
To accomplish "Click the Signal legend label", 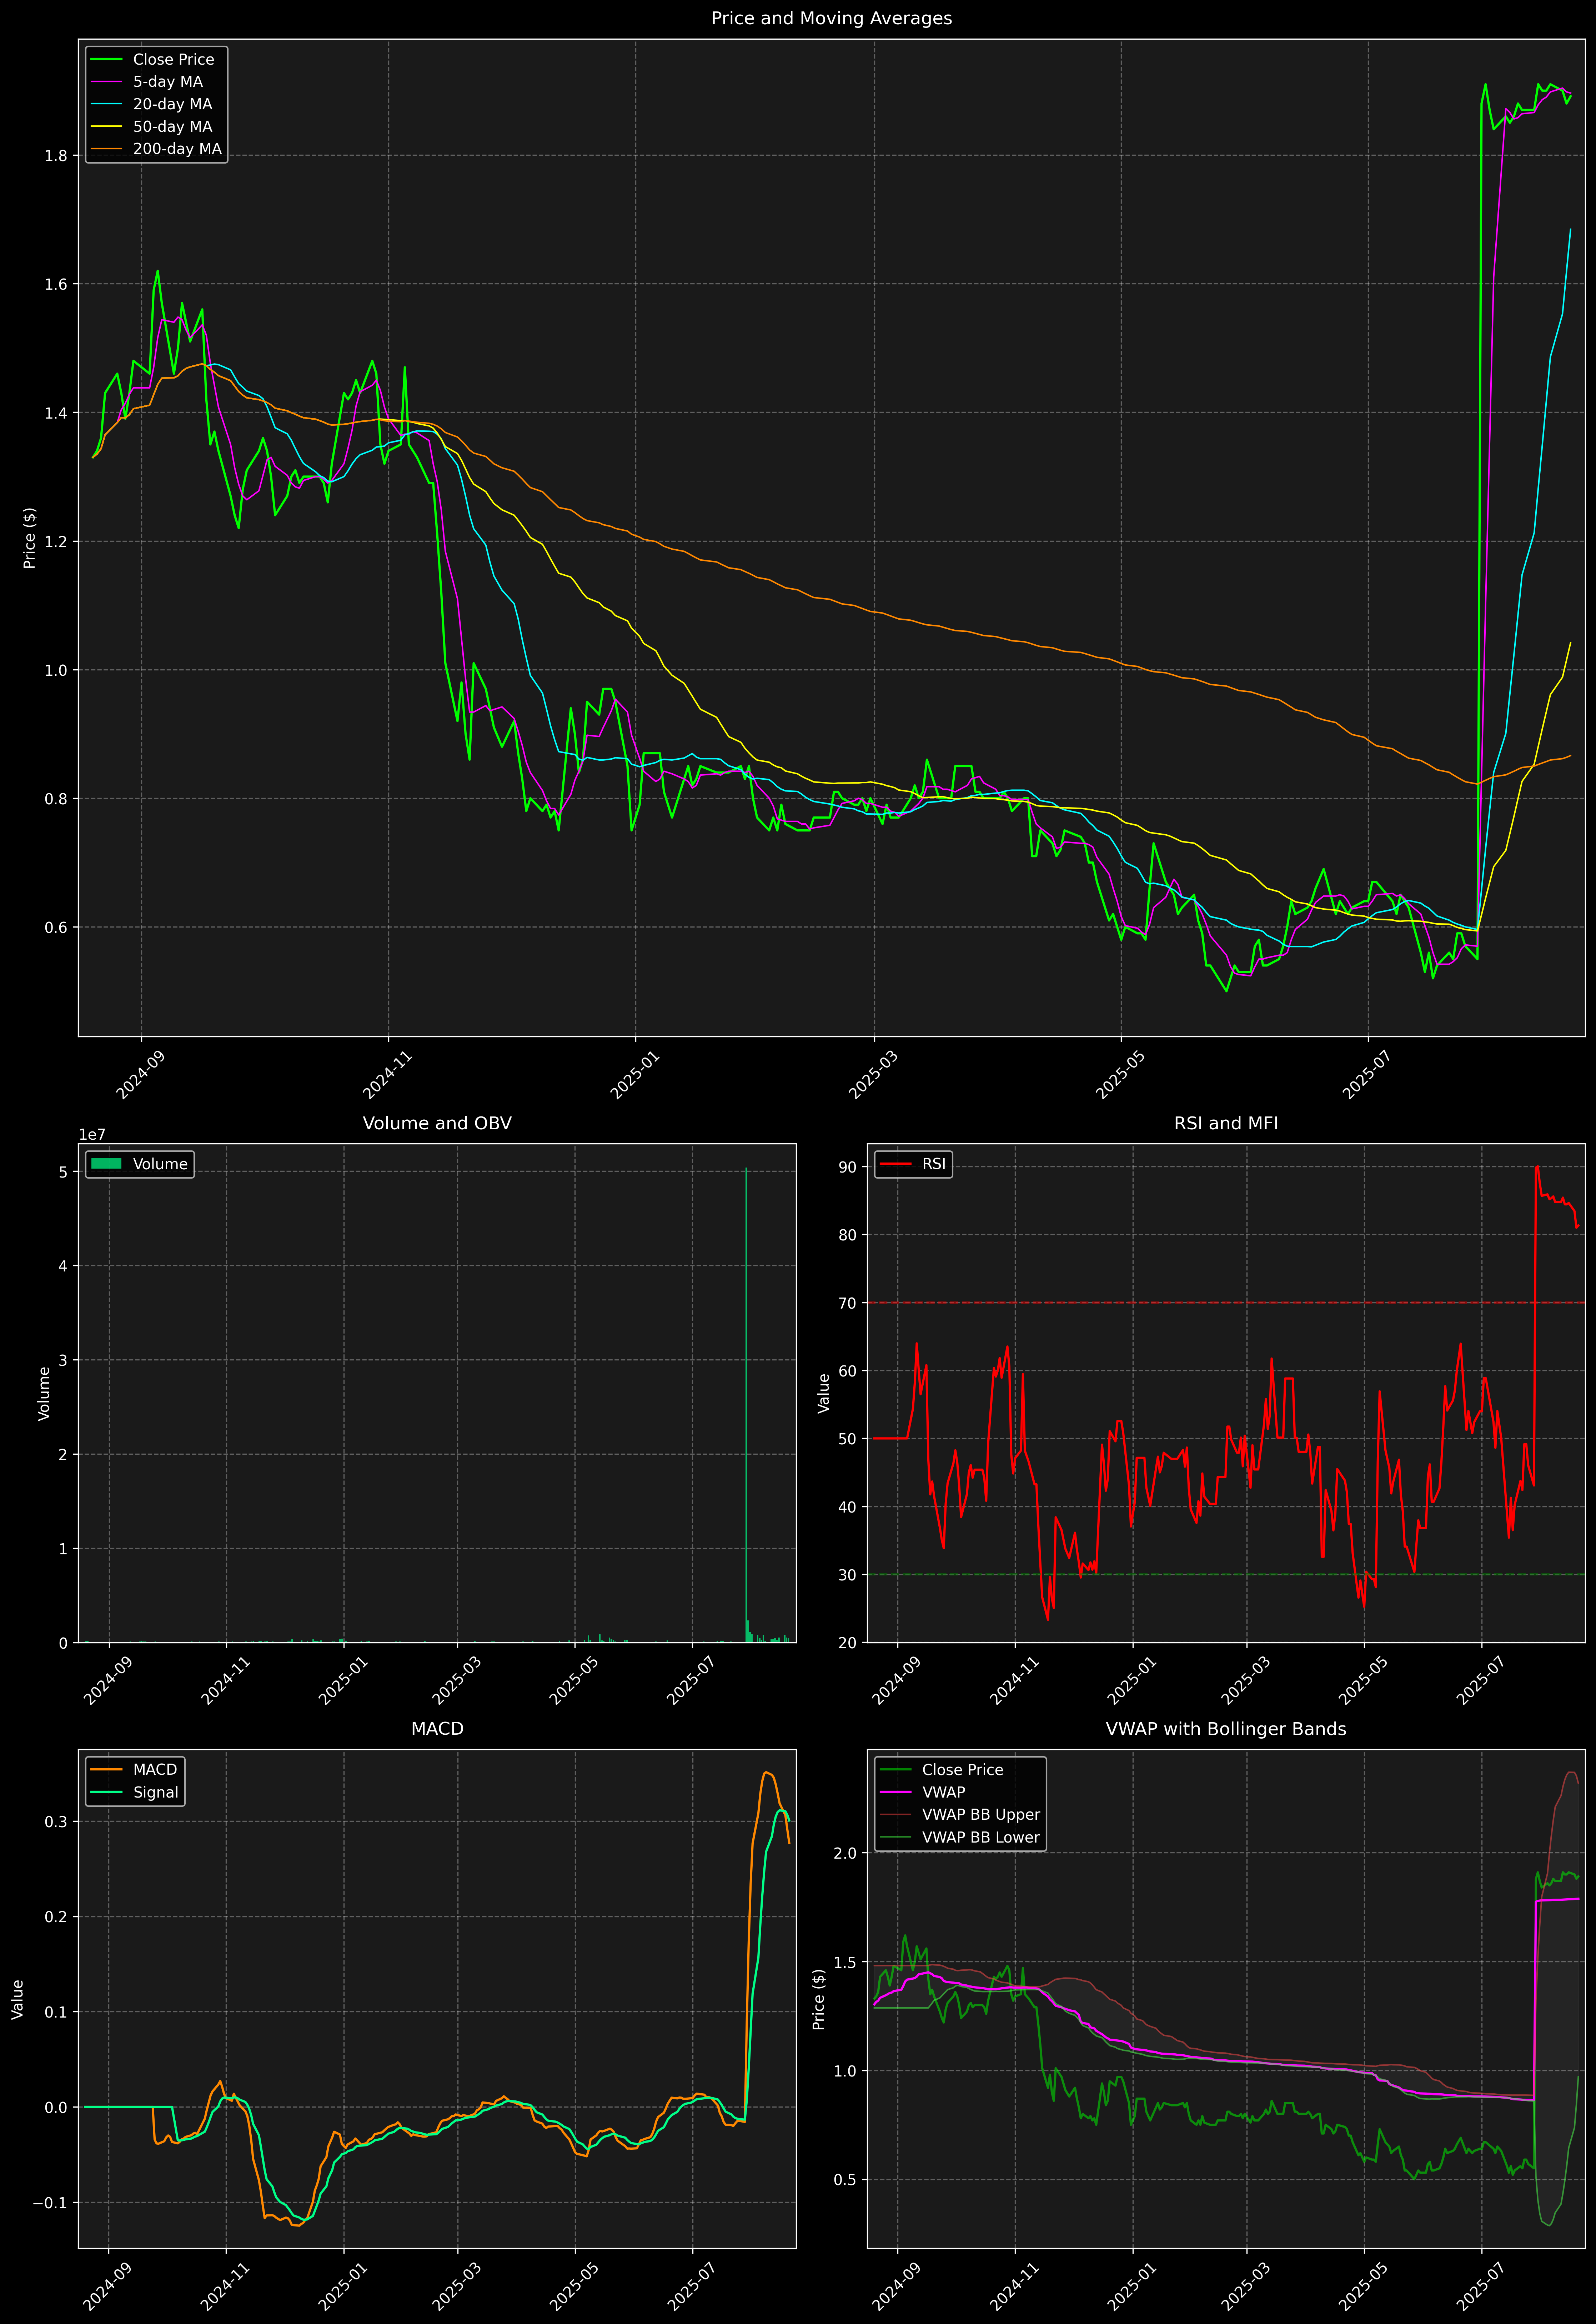I will pyautogui.click(x=156, y=1792).
